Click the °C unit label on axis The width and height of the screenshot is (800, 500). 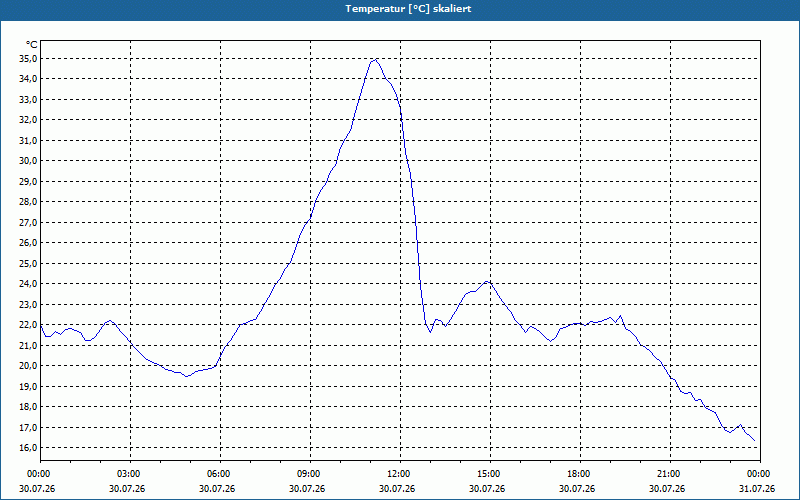32,45
